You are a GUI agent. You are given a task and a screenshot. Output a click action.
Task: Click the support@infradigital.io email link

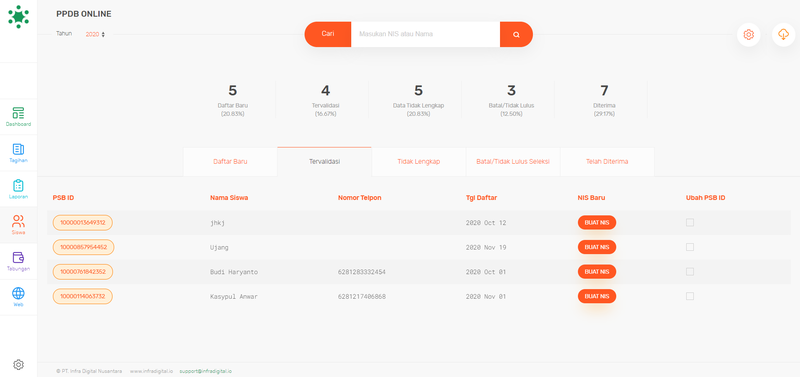[205, 371]
